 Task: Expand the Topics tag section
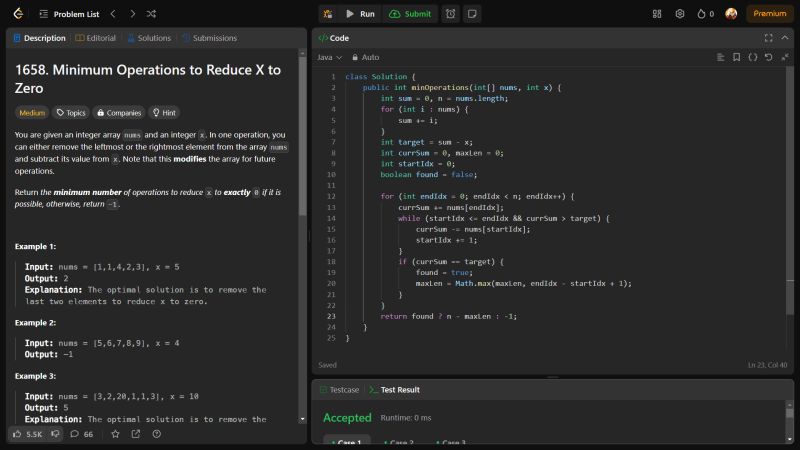71,113
